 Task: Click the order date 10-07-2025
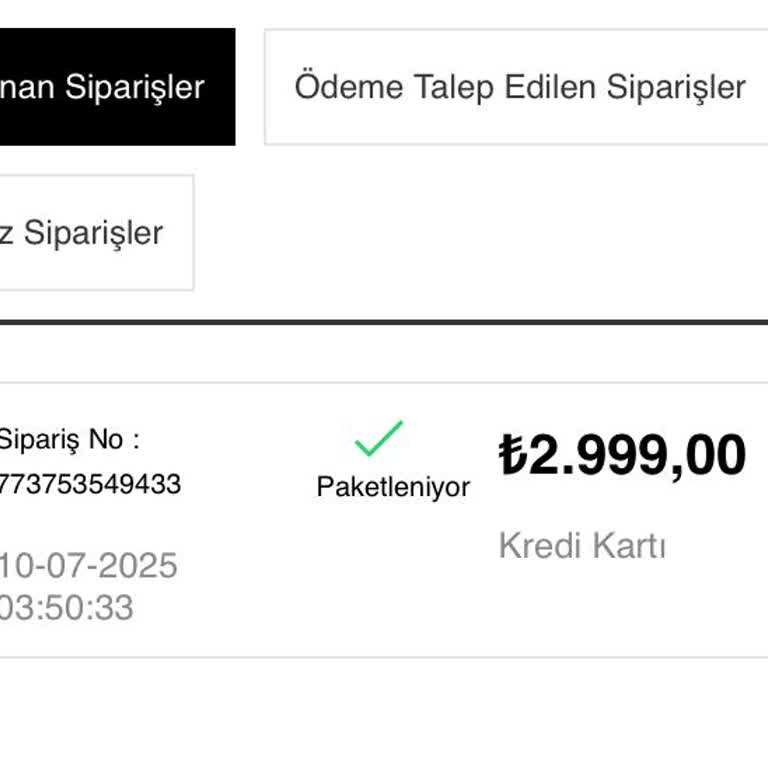88,566
